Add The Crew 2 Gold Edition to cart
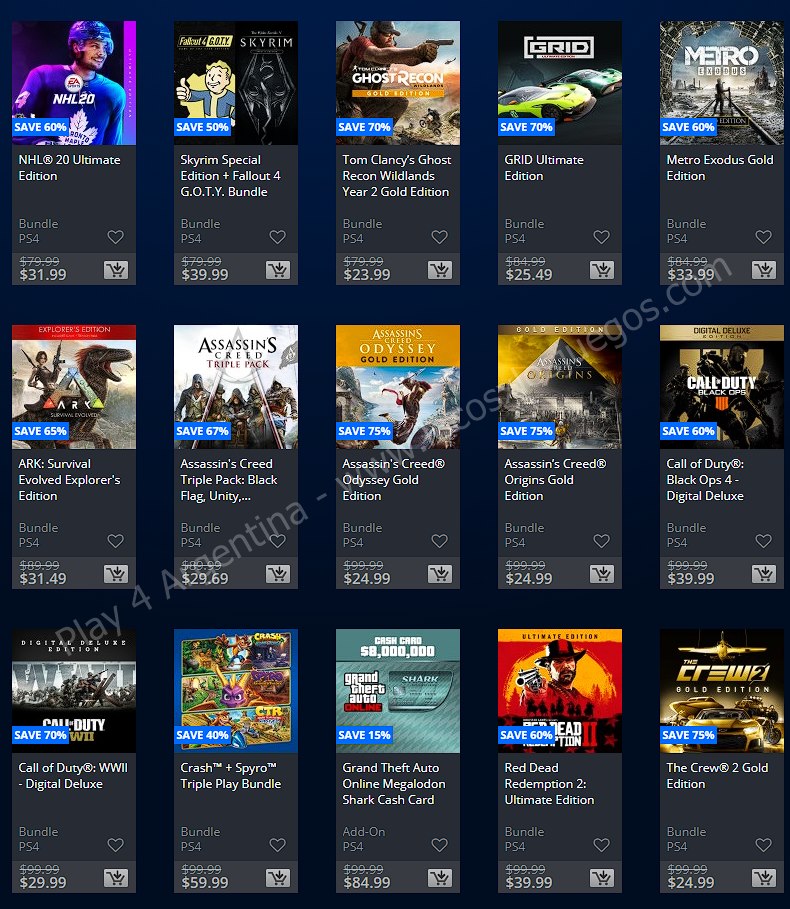The image size is (790, 909). click(763, 878)
